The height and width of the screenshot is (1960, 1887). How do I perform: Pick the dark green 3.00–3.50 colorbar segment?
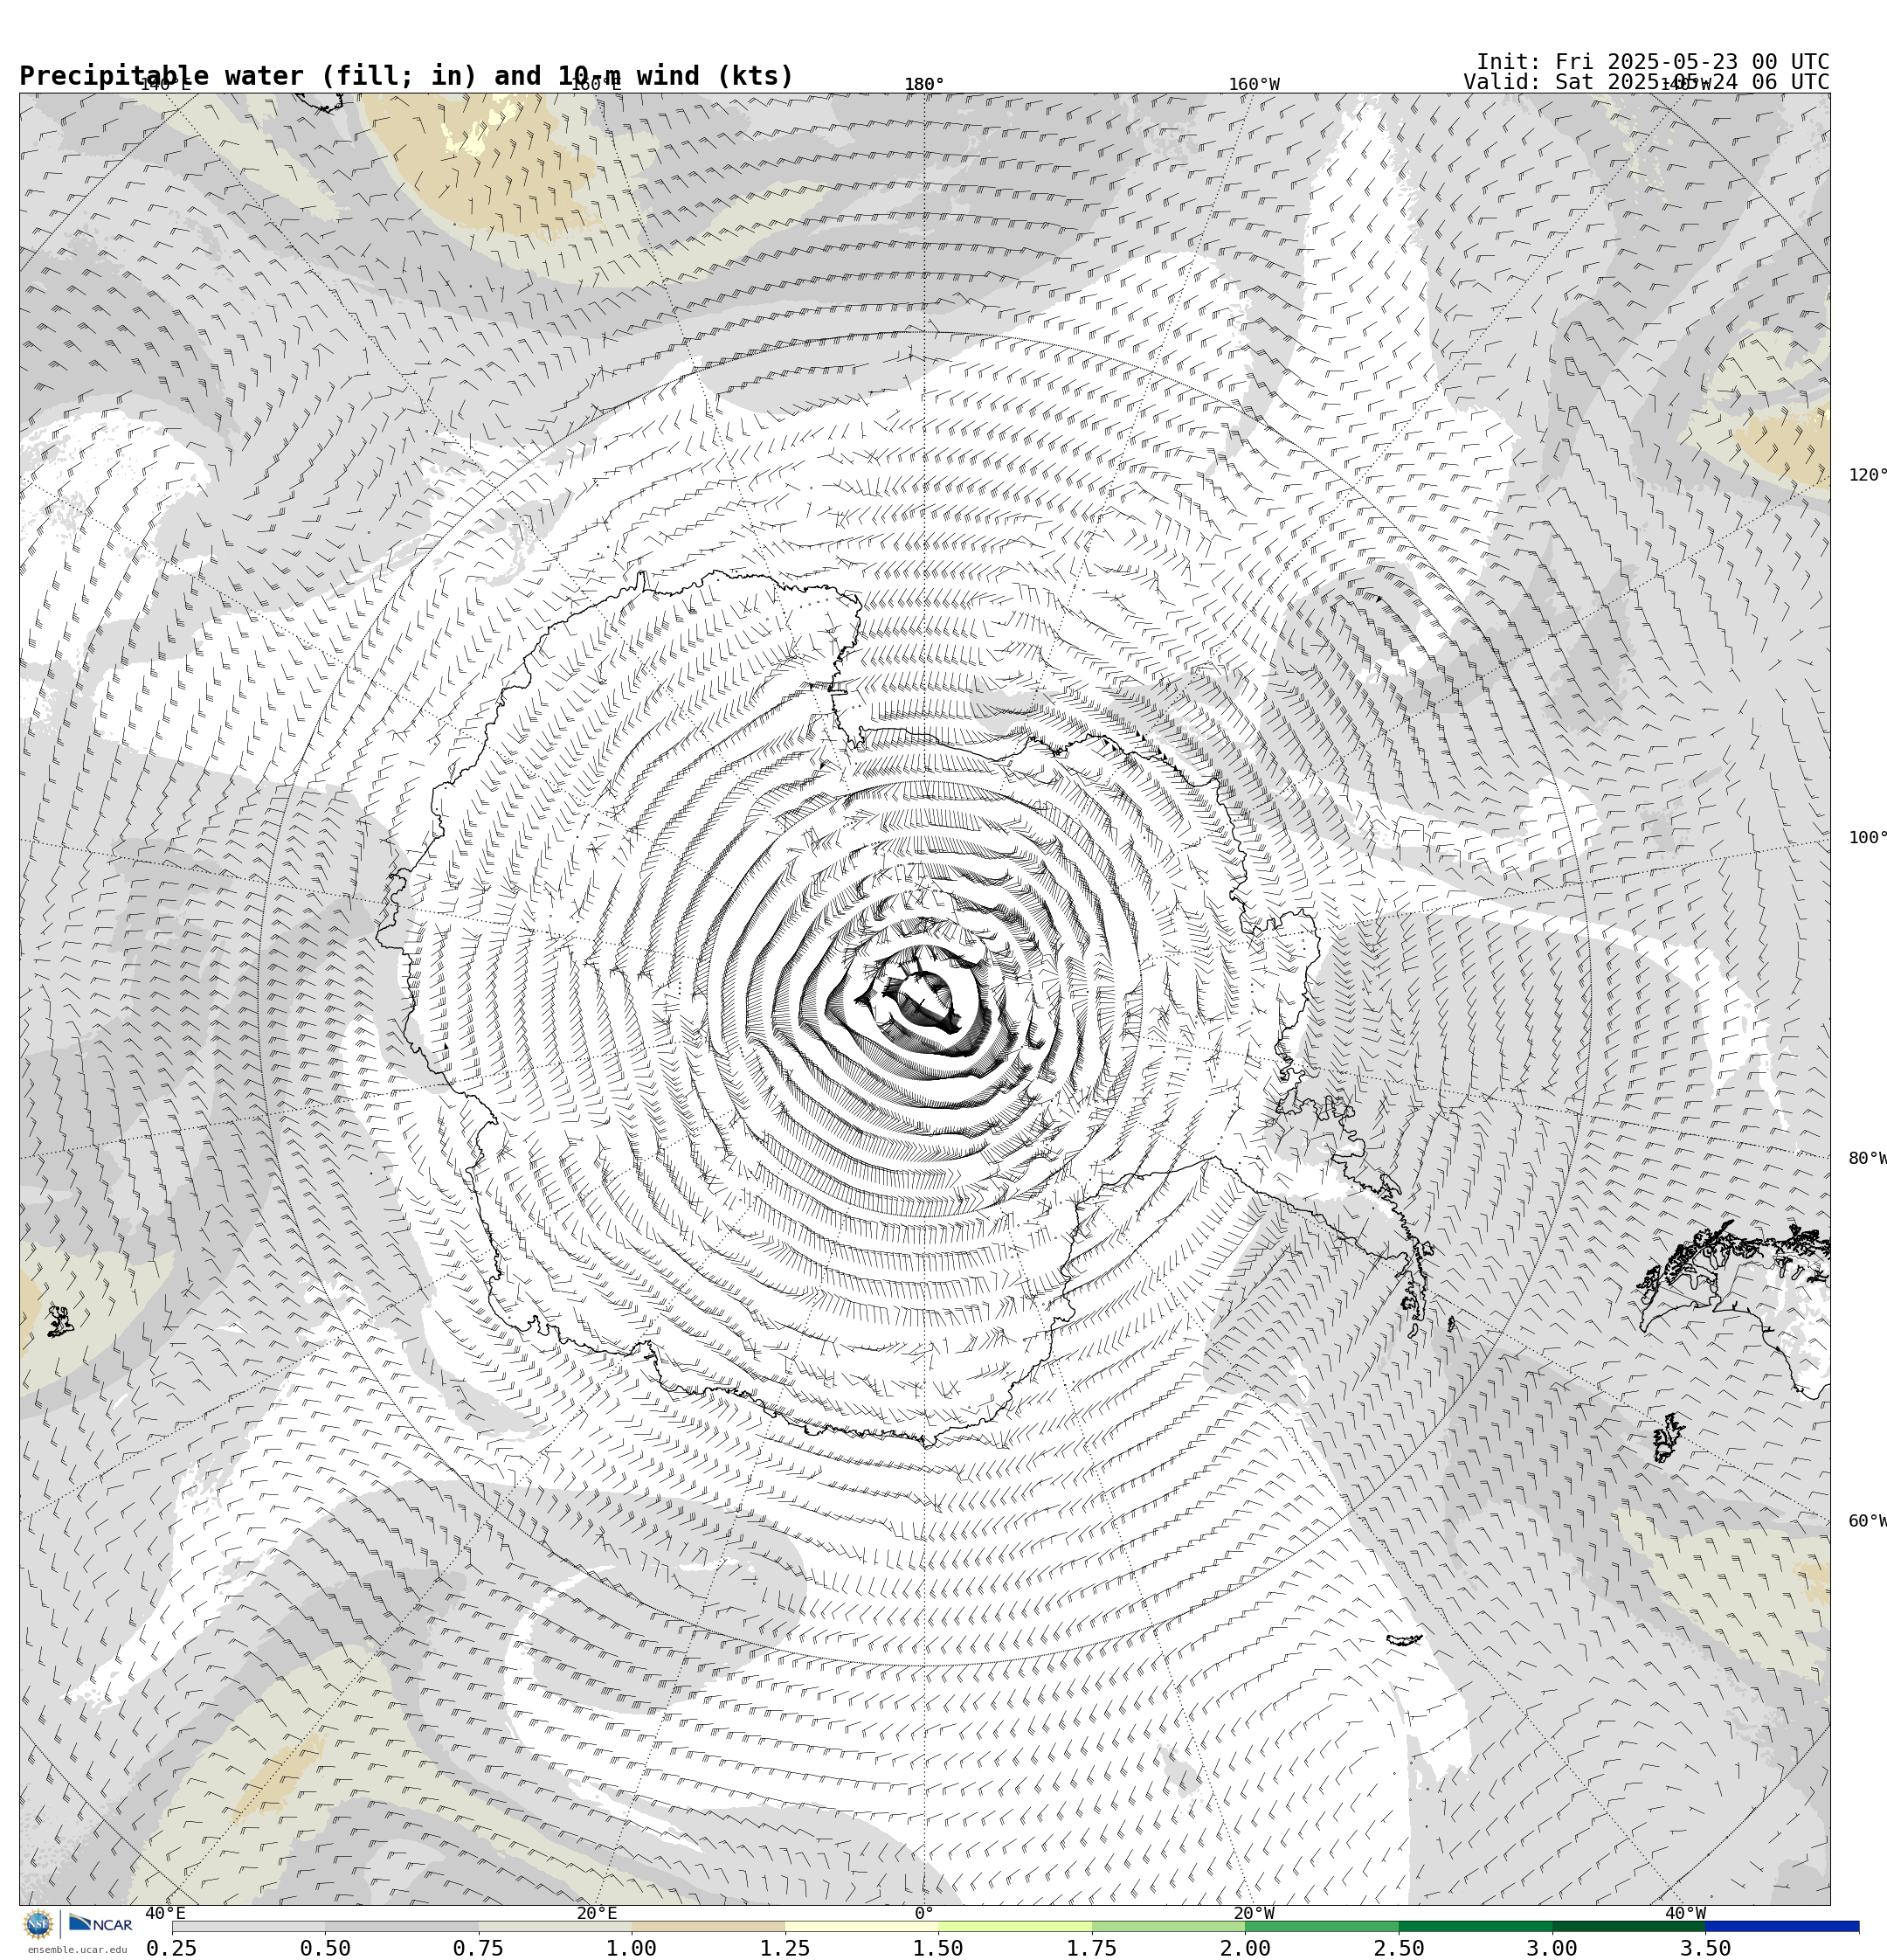click(1629, 1926)
